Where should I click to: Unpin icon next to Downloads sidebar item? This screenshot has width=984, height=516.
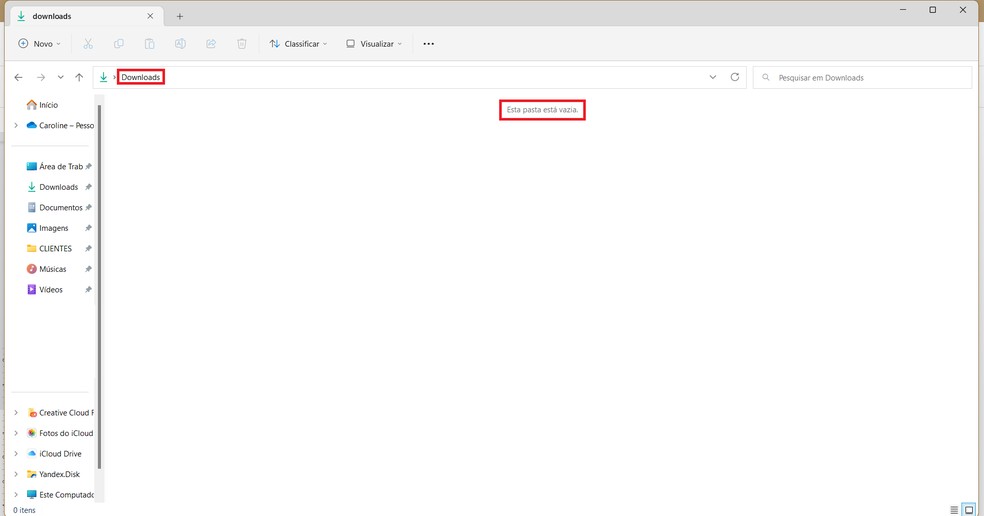point(88,187)
